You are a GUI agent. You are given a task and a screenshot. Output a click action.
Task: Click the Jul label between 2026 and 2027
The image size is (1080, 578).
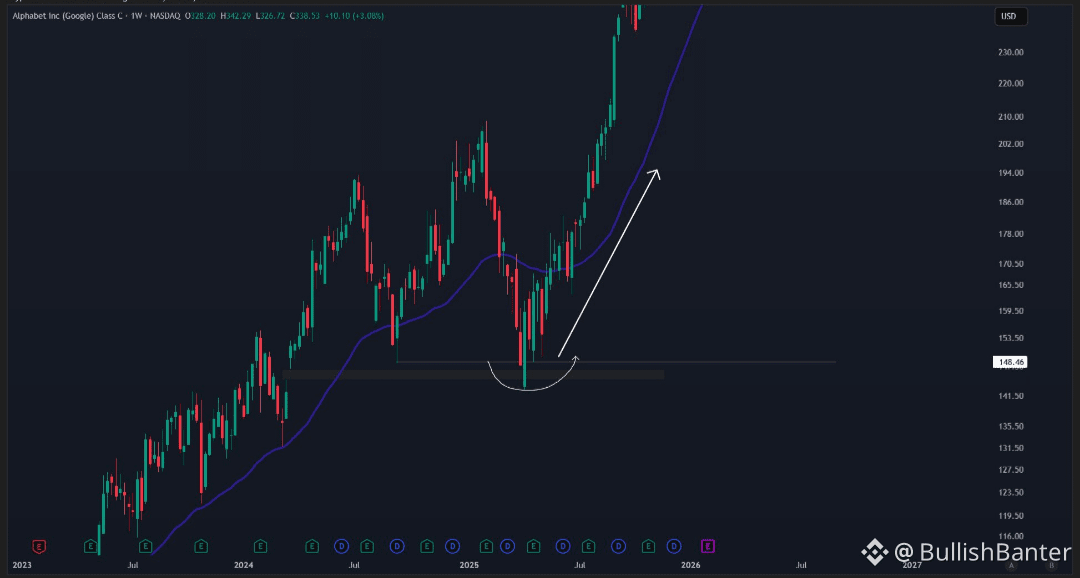[801, 566]
